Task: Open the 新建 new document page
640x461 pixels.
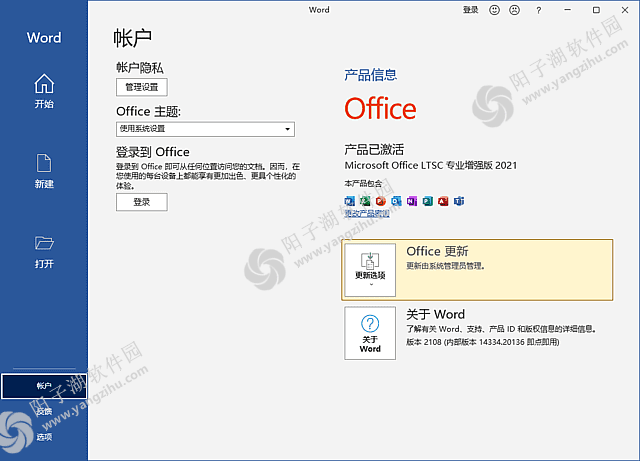Action: tap(44, 171)
